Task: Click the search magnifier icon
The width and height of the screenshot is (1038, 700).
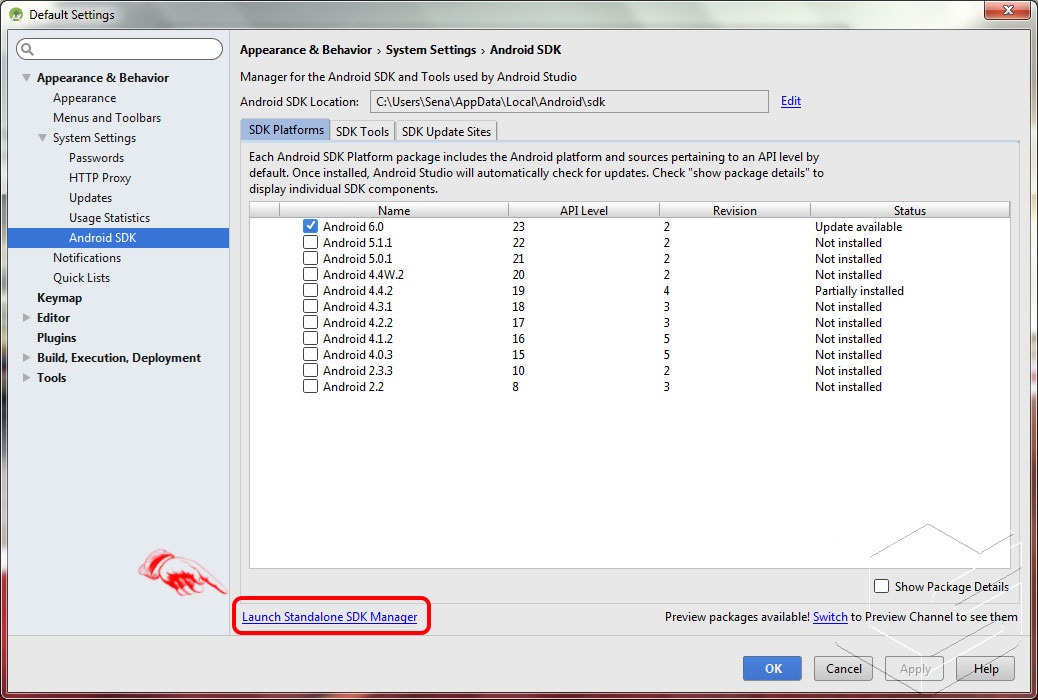Action: click(x=27, y=49)
